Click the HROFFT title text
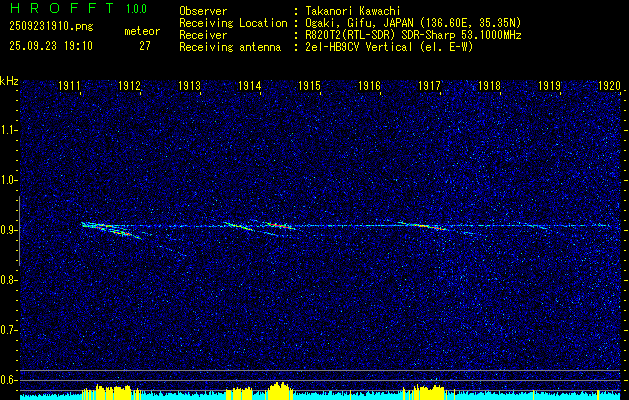The width and height of the screenshot is (629, 400). click(x=62, y=8)
